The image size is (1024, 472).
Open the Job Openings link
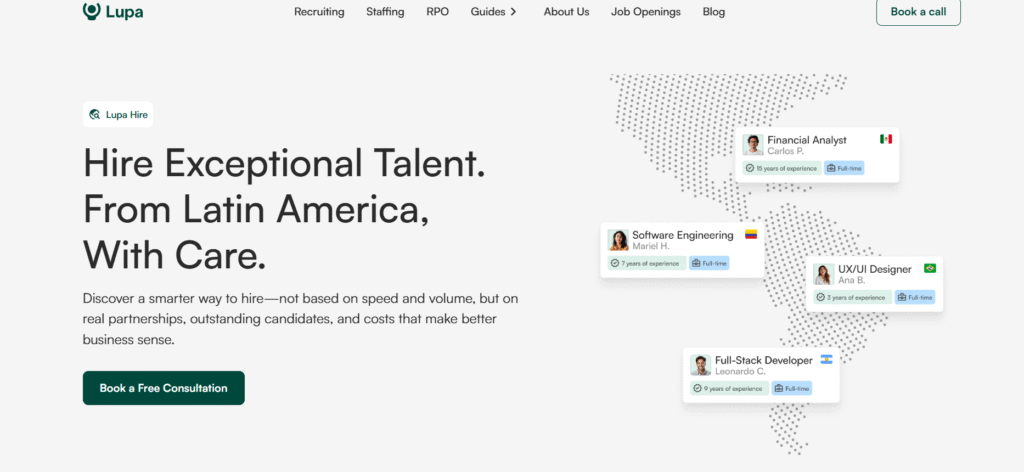coord(646,12)
